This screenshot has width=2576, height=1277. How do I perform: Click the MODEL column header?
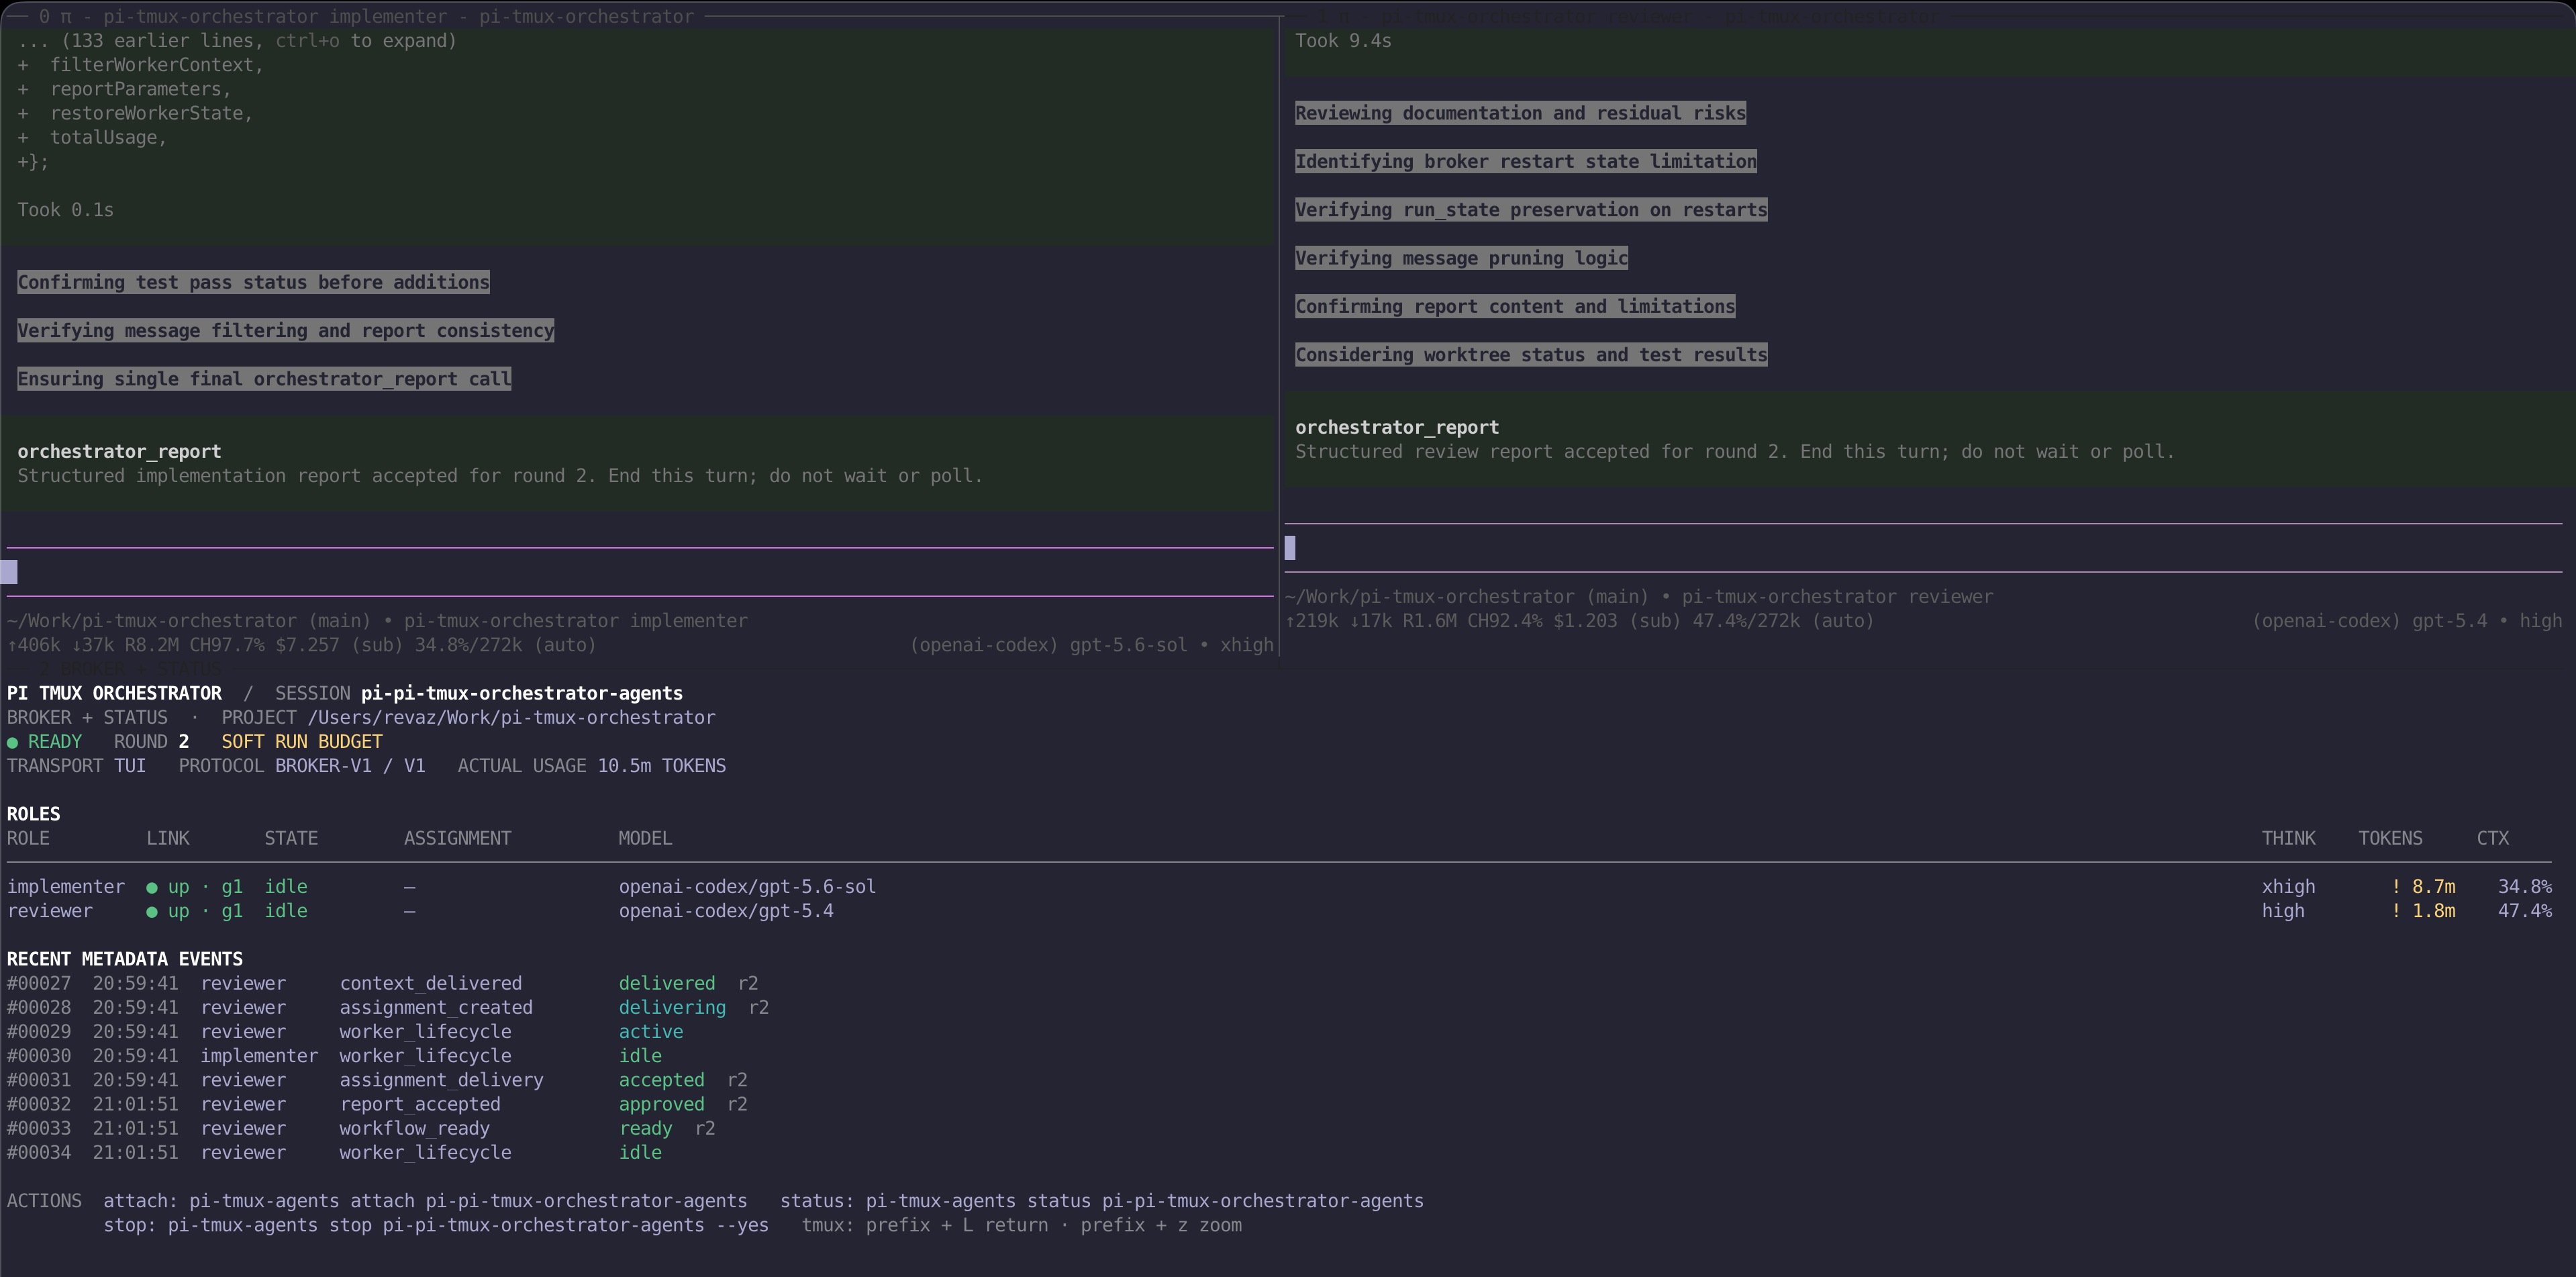(645, 839)
